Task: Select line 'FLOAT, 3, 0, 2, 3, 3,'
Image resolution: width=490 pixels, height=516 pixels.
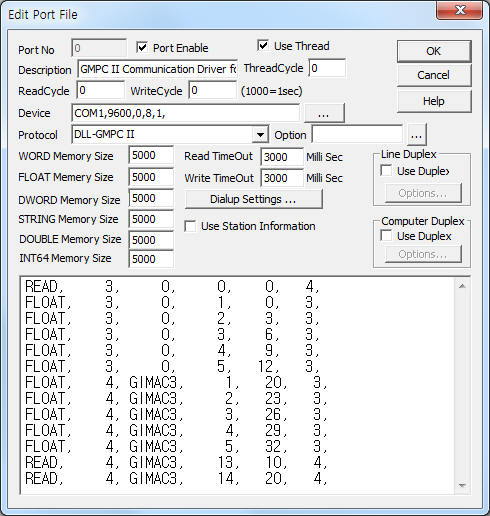Action: pyautogui.click(x=172, y=318)
